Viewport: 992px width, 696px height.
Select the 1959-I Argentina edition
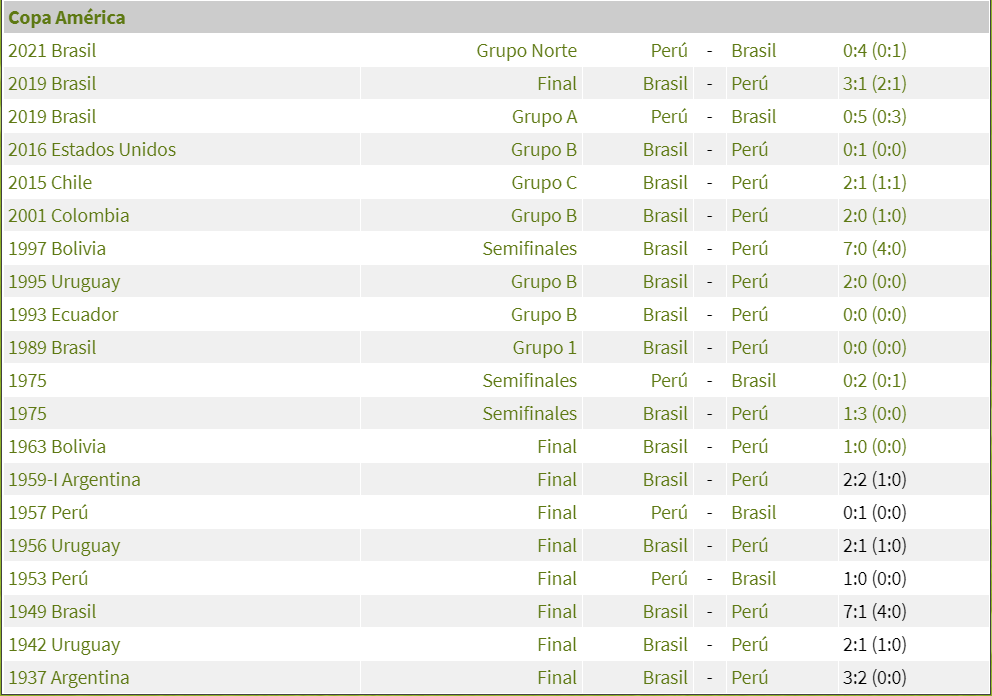(74, 480)
